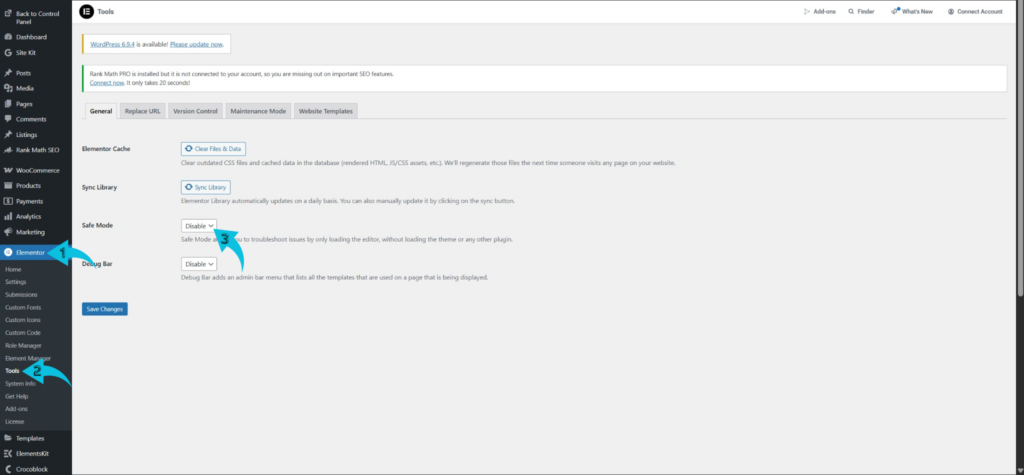The height and width of the screenshot is (475, 1024).
Task: Go back to Control Panel
Action: (x=36, y=17)
